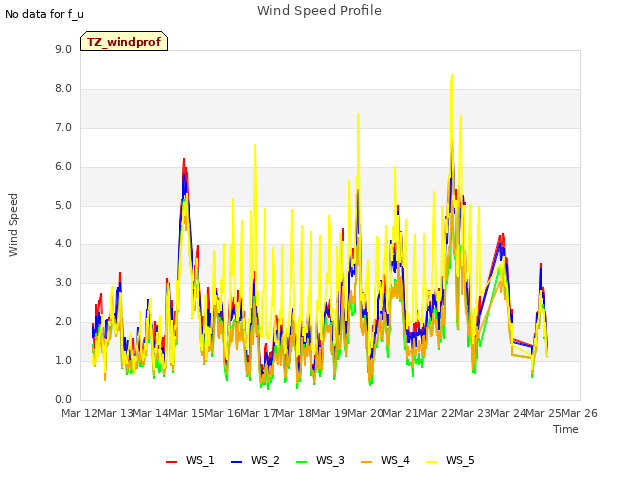Image resolution: width=640 pixels, height=480 pixels.
Task: Click the 0.0 y-axis tick label
Action: (63, 400)
